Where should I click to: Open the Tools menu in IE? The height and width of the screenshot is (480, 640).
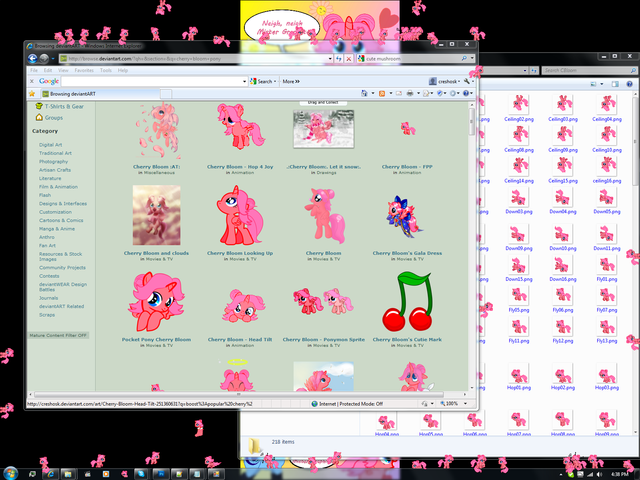click(106, 70)
